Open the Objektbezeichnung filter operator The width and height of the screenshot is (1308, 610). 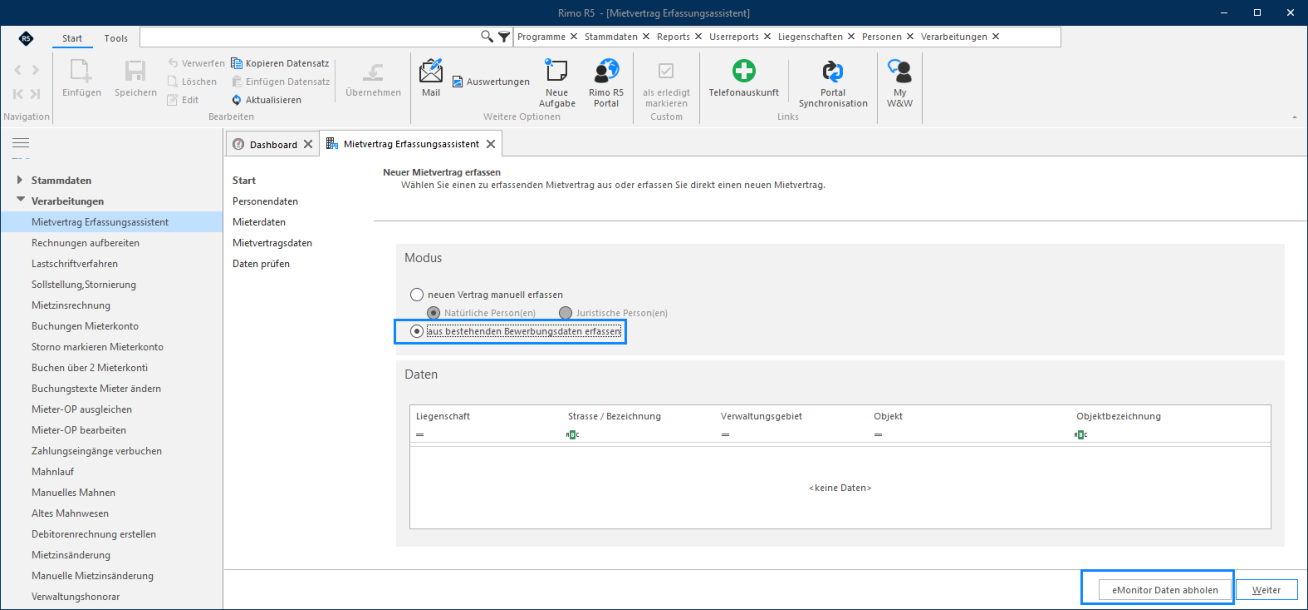tap(1081, 435)
